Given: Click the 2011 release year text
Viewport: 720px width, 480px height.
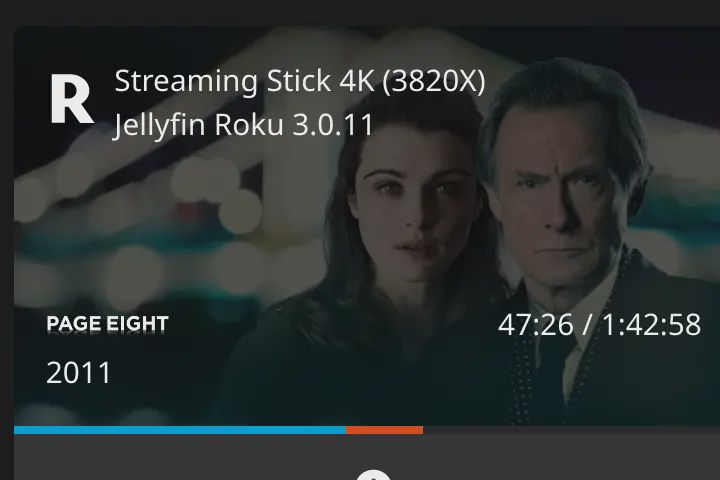Looking at the screenshot, I should tap(79, 373).
